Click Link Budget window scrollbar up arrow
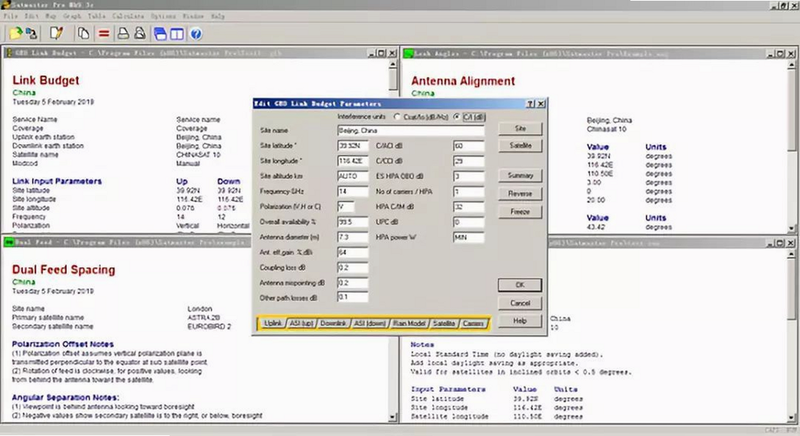This screenshot has width=800, height=436. click(x=393, y=65)
